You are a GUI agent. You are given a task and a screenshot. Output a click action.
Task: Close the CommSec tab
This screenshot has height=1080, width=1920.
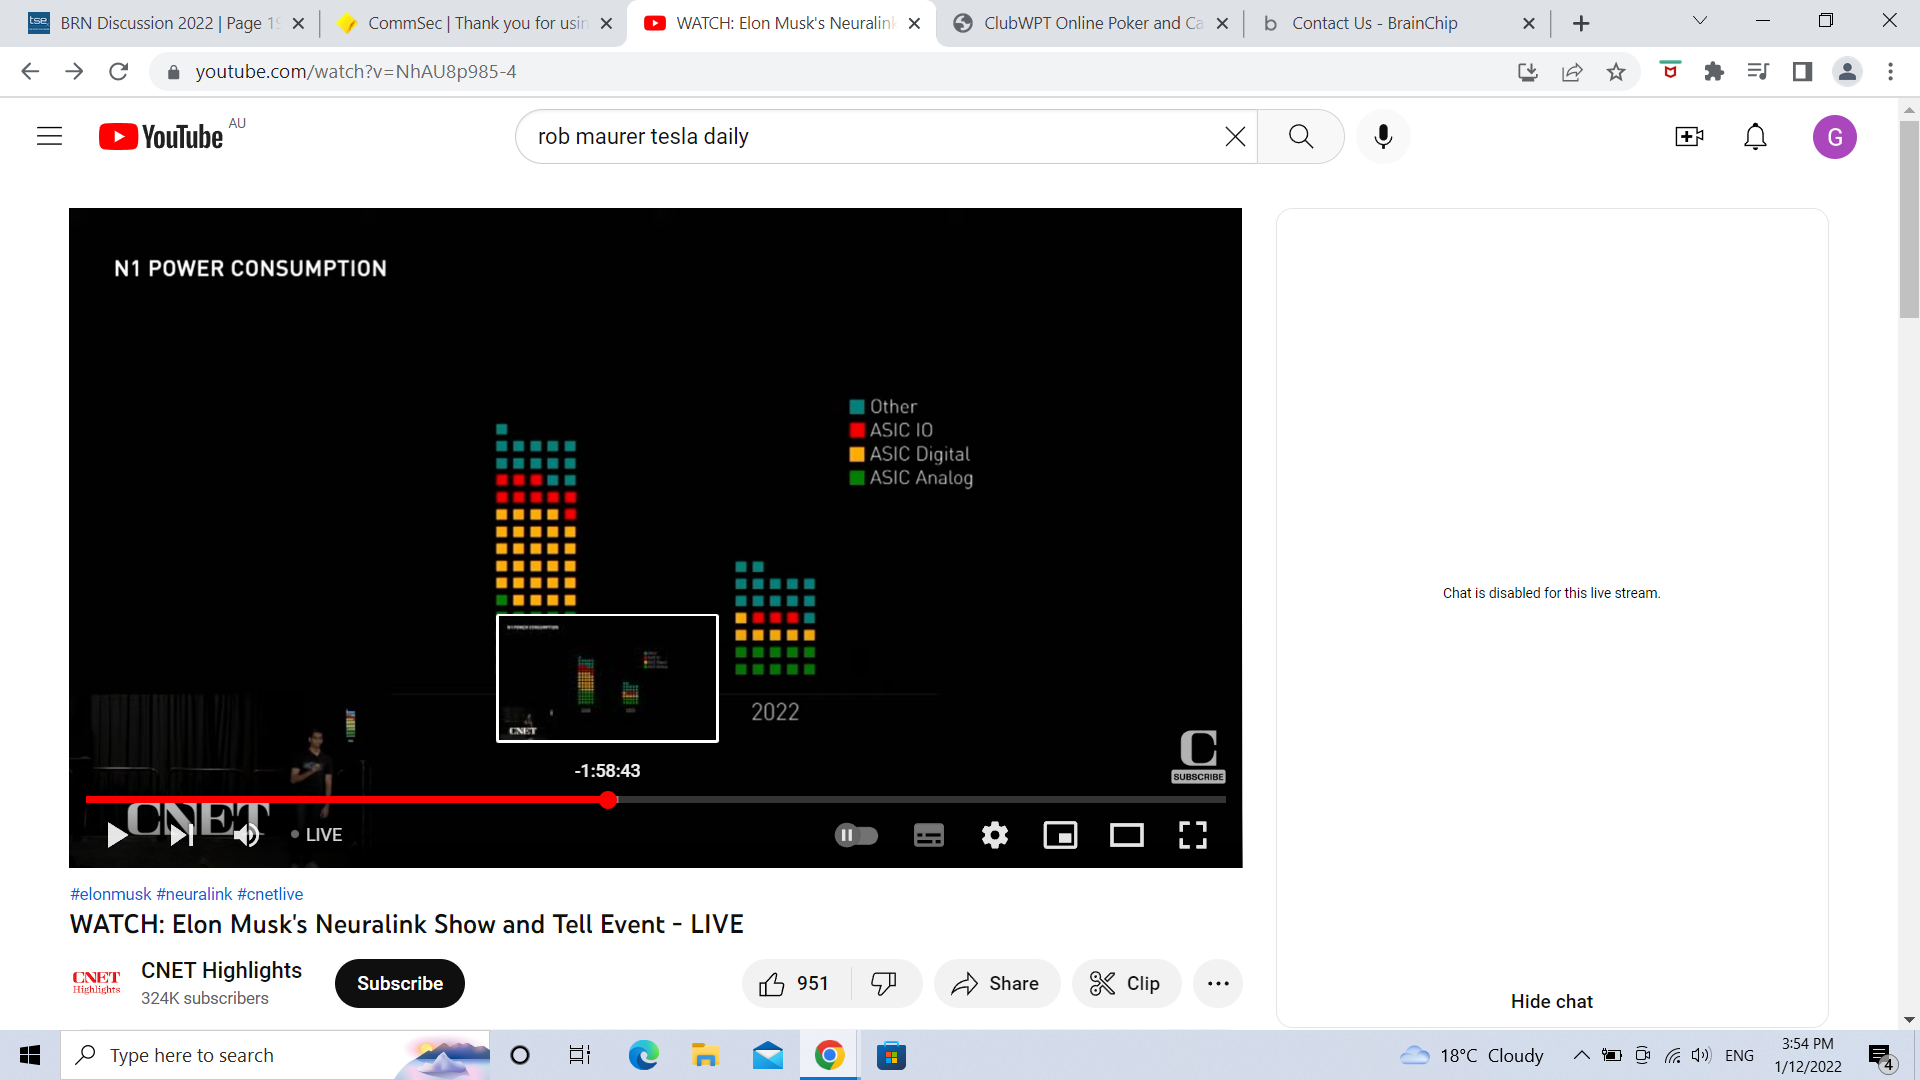click(606, 23)
